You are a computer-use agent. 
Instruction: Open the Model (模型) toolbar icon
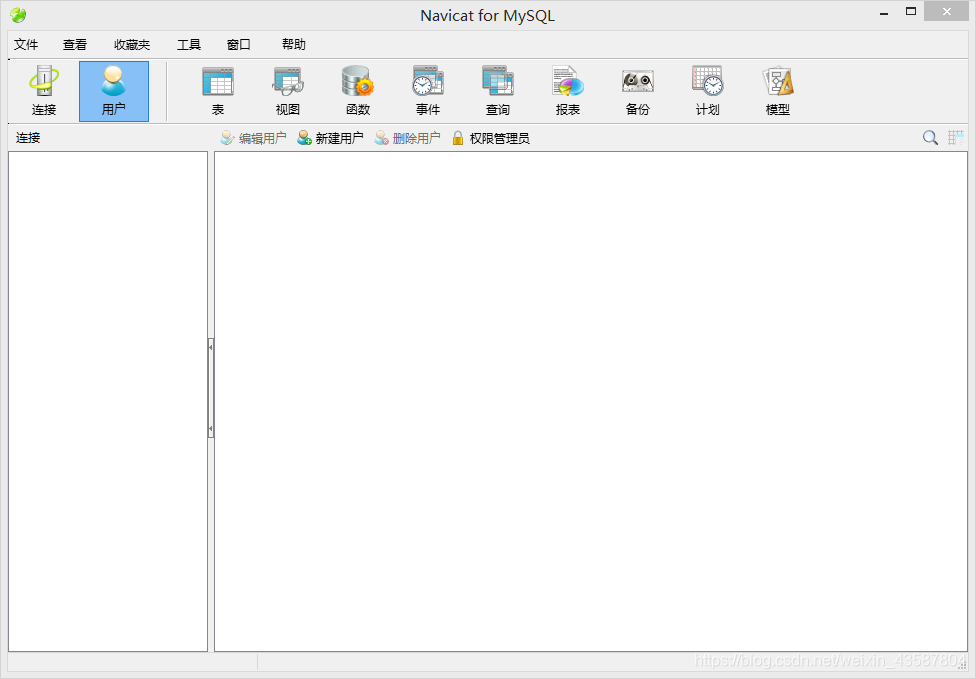(777, 91)
